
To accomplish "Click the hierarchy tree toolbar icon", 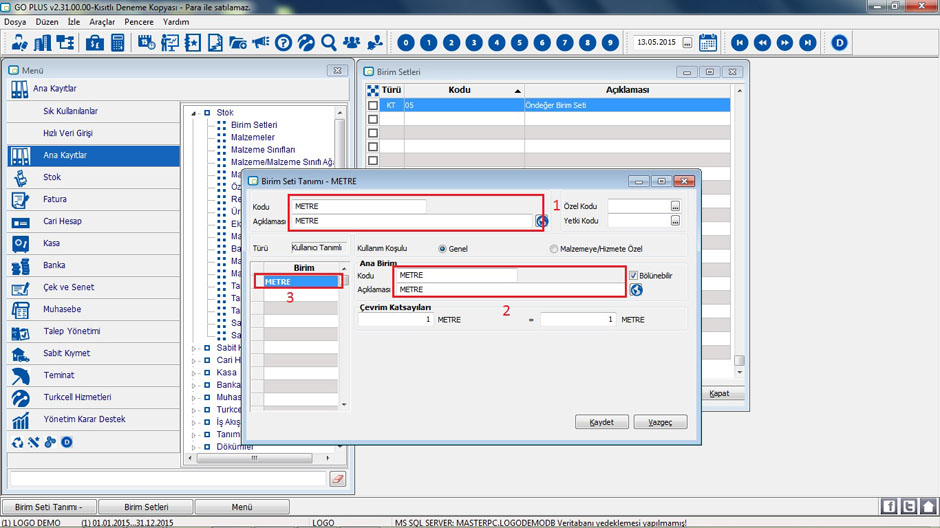I will pyautogui.click(x=65, y=43).
